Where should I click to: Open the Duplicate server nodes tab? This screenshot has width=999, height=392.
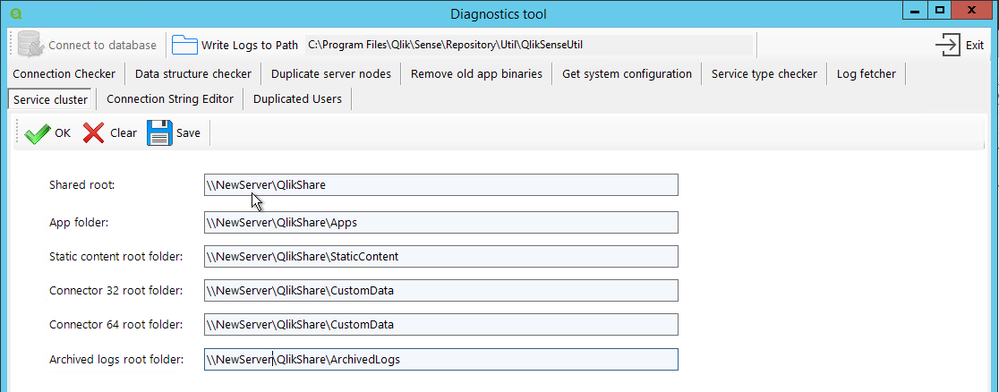(x=331, y=74)
